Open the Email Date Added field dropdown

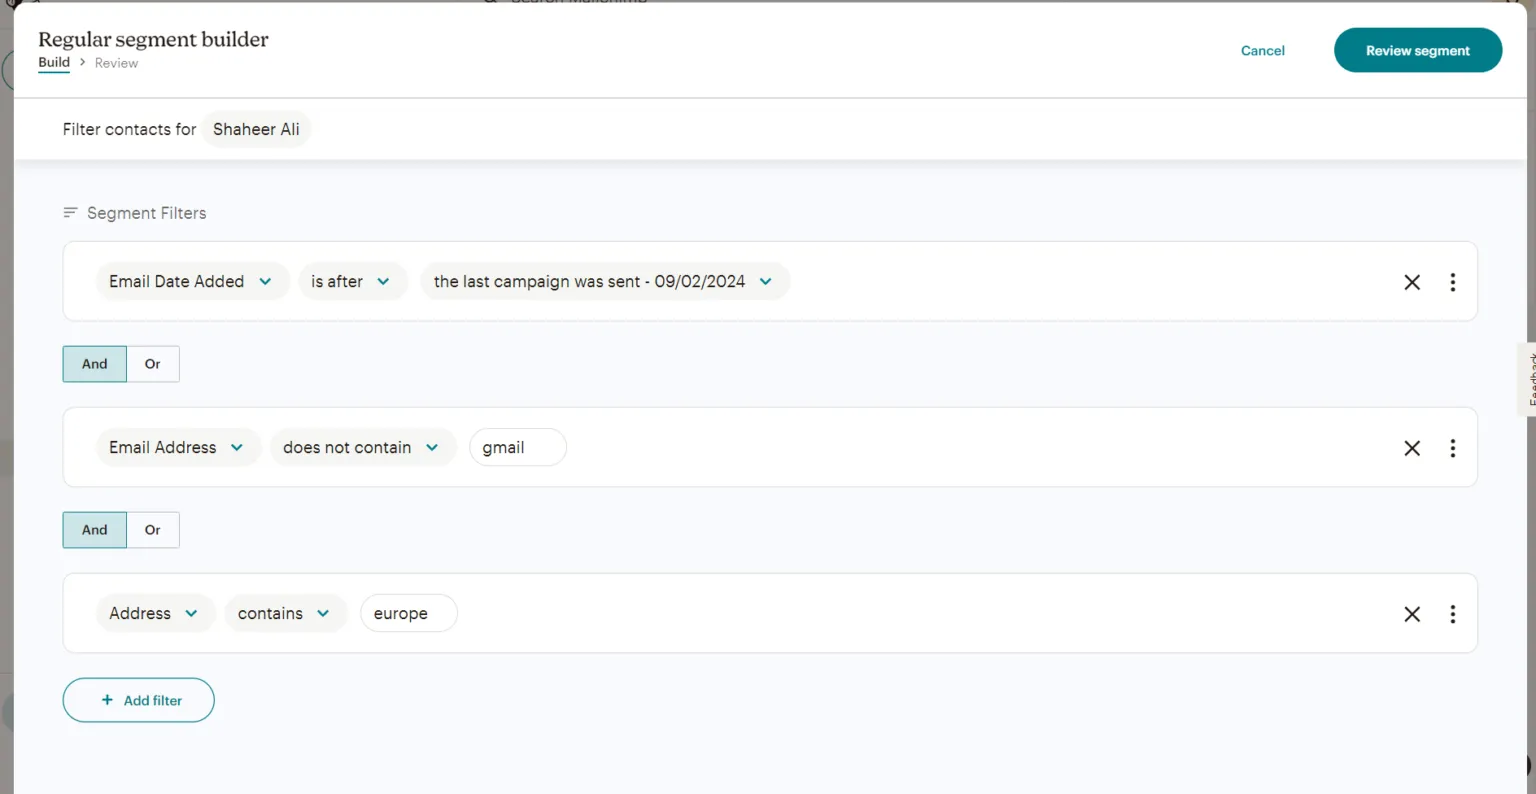pyautogui.click(x=192, y=281)
